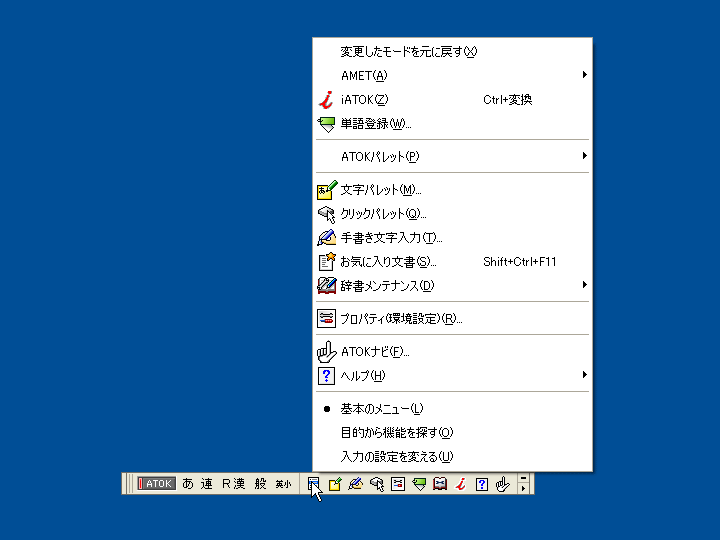Select お気に入り文書(S)... menu item
The height and width of the screenshot is (540, 720).
coord(452,262)
